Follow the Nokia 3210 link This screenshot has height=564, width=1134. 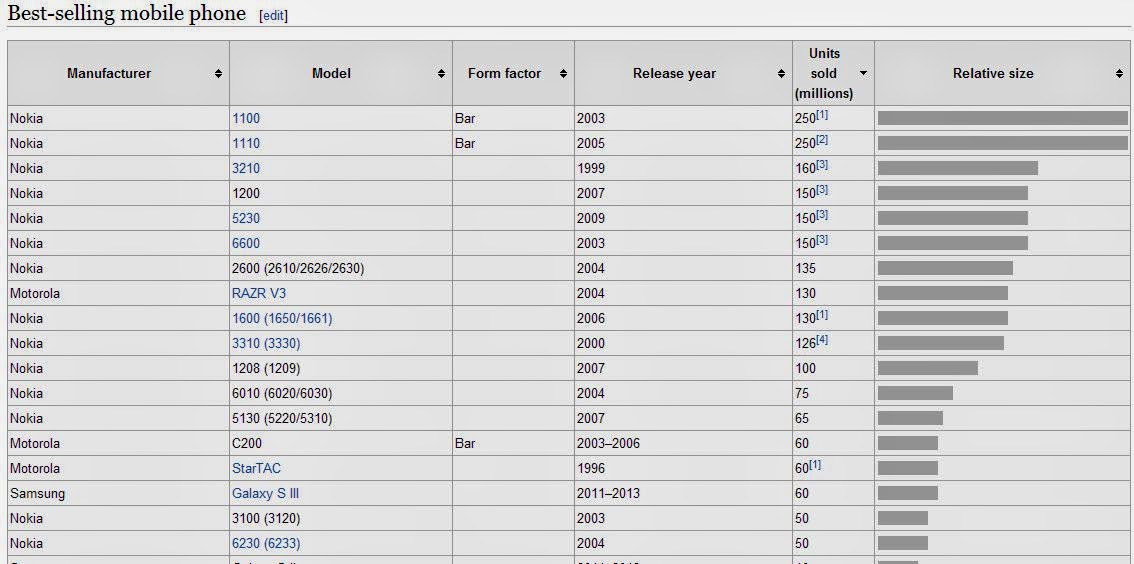[246, 168]
